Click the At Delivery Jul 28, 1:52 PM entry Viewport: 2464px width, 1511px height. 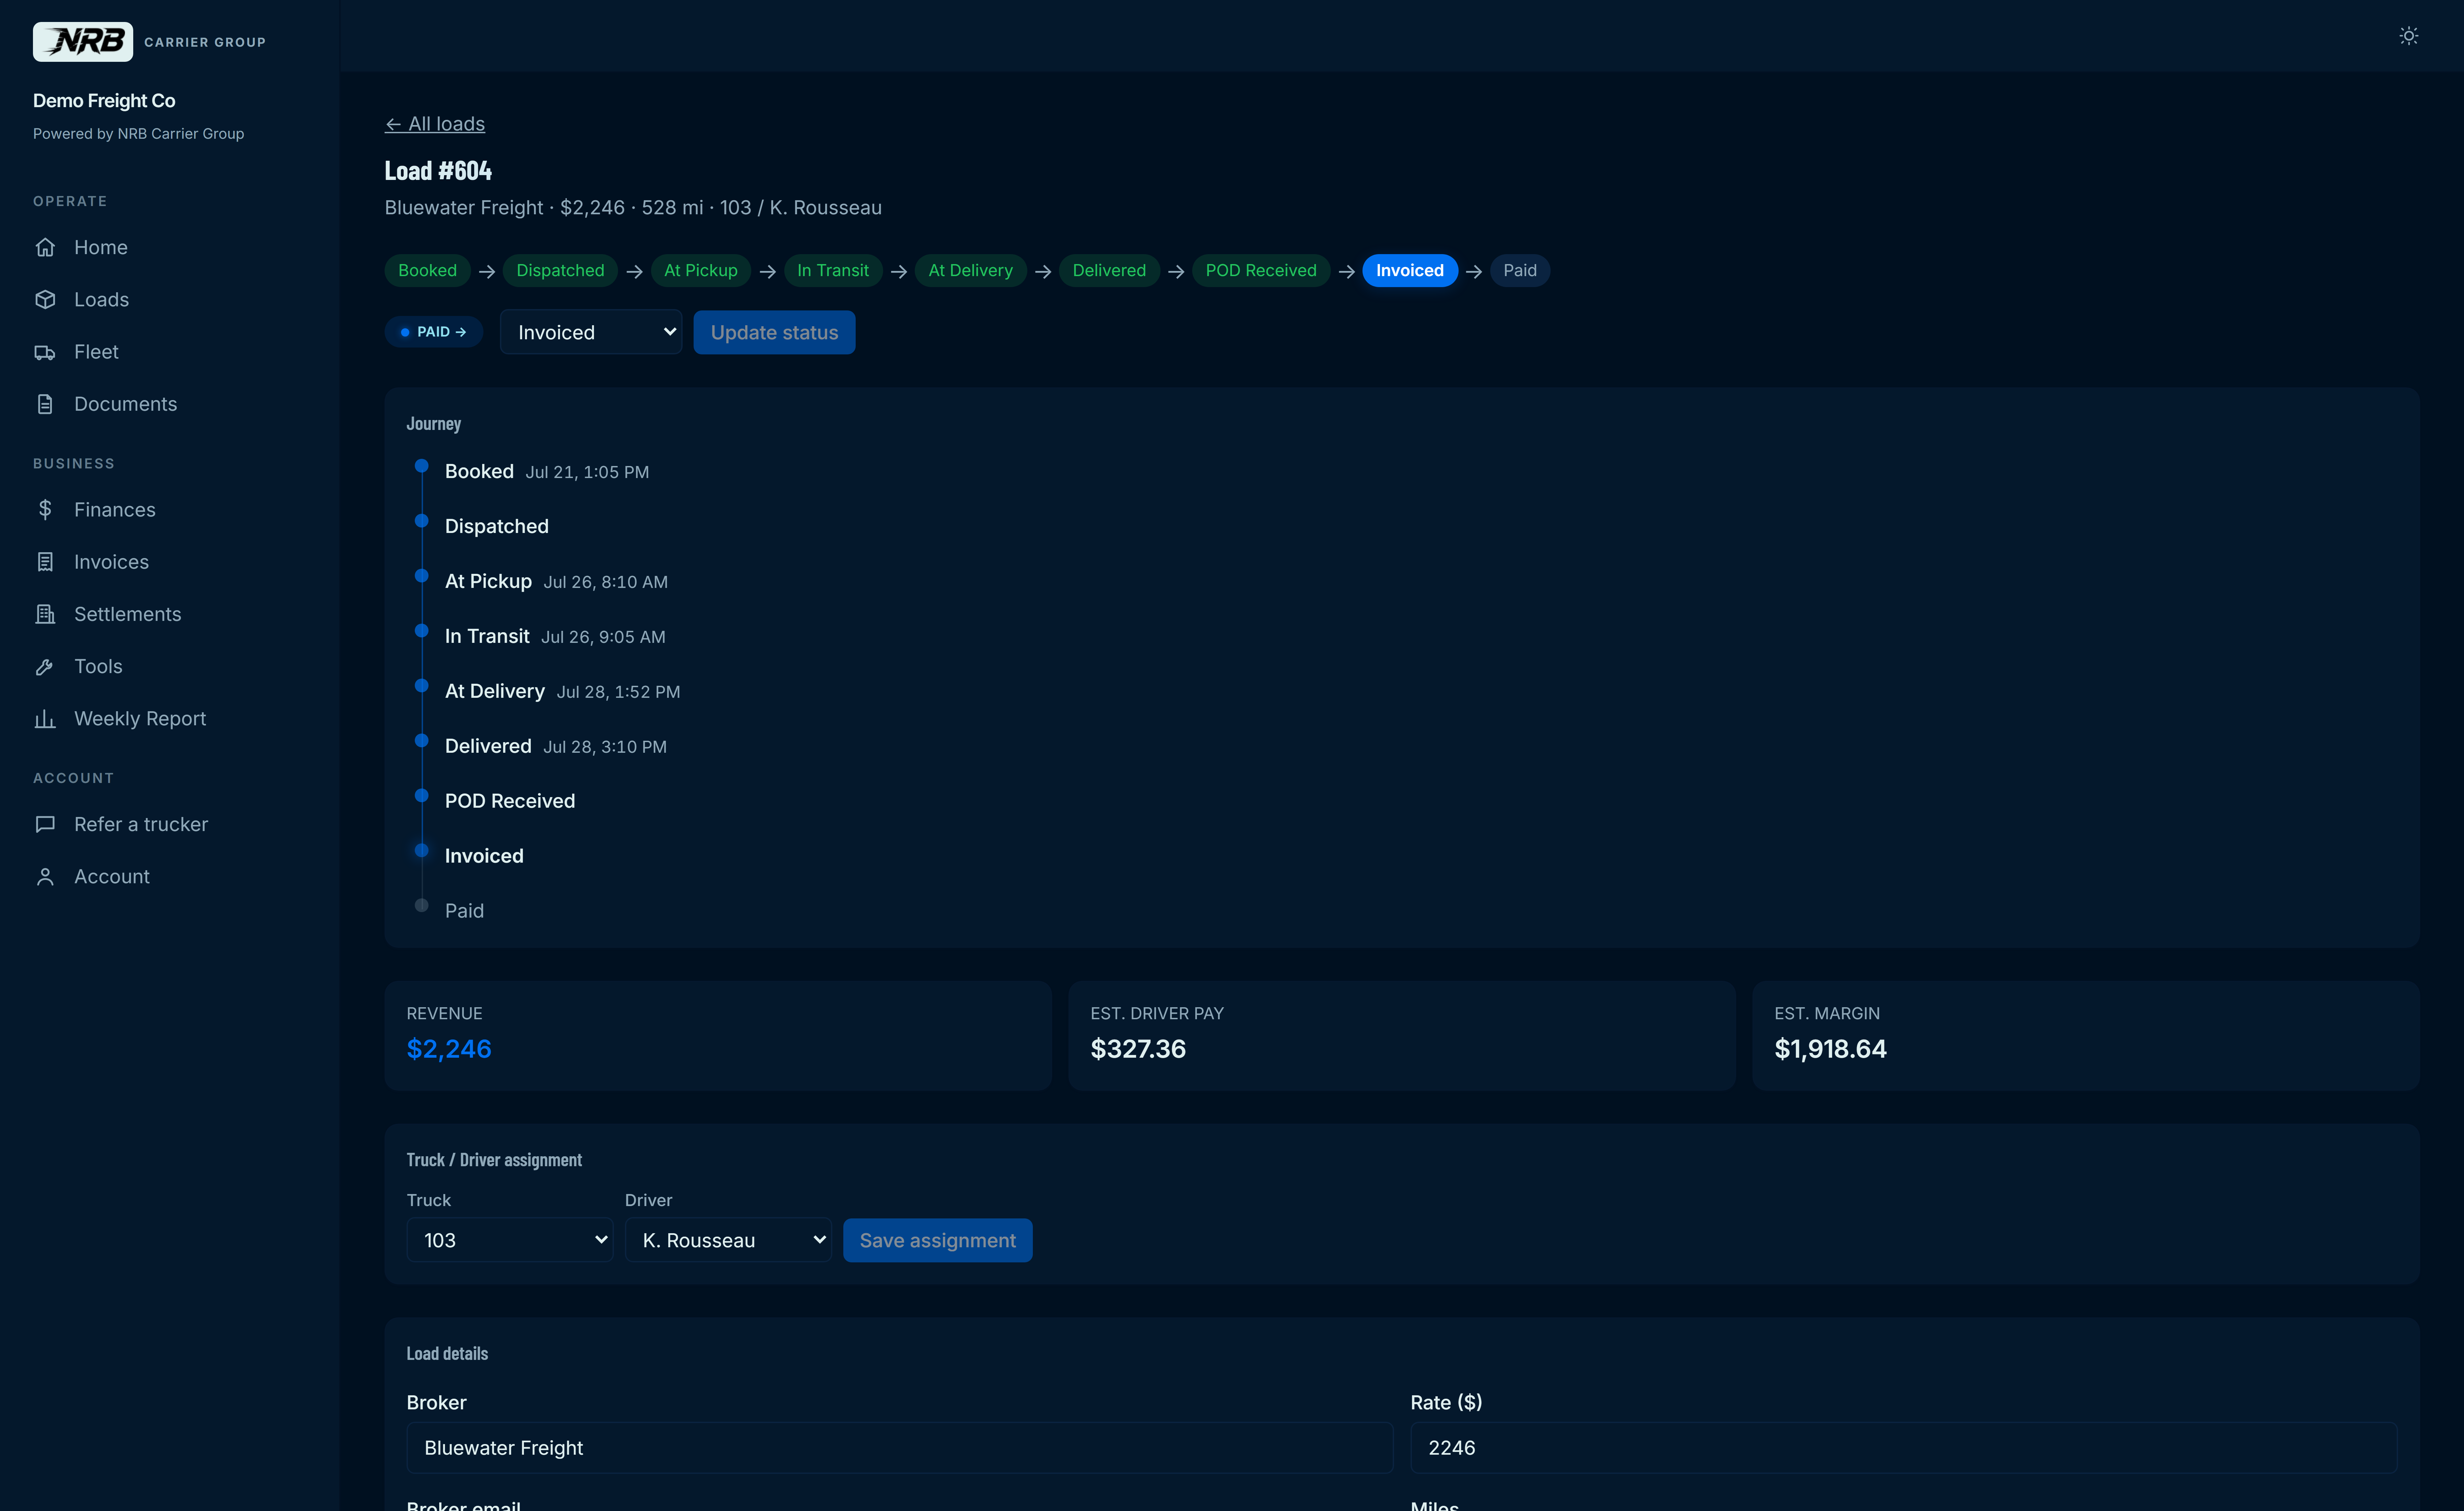563,691
